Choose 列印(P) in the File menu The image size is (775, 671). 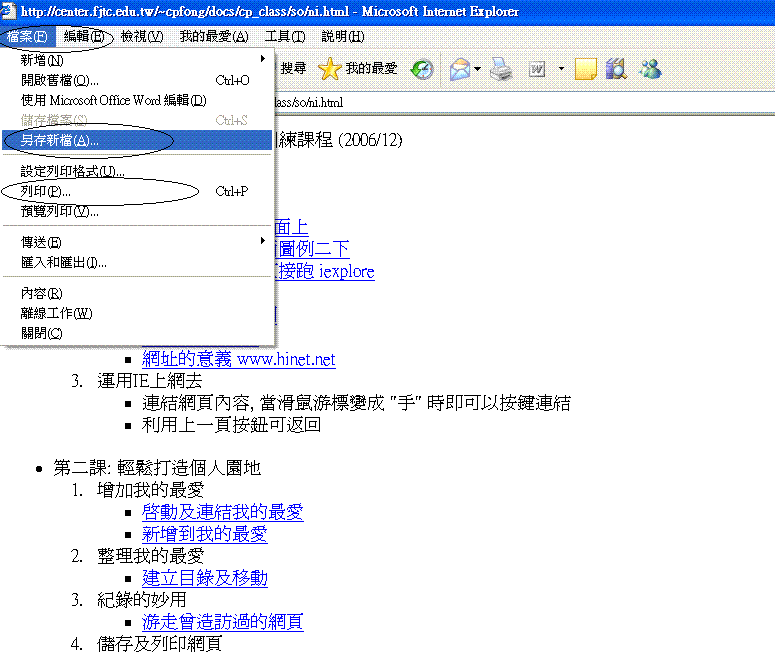(46, 191)
